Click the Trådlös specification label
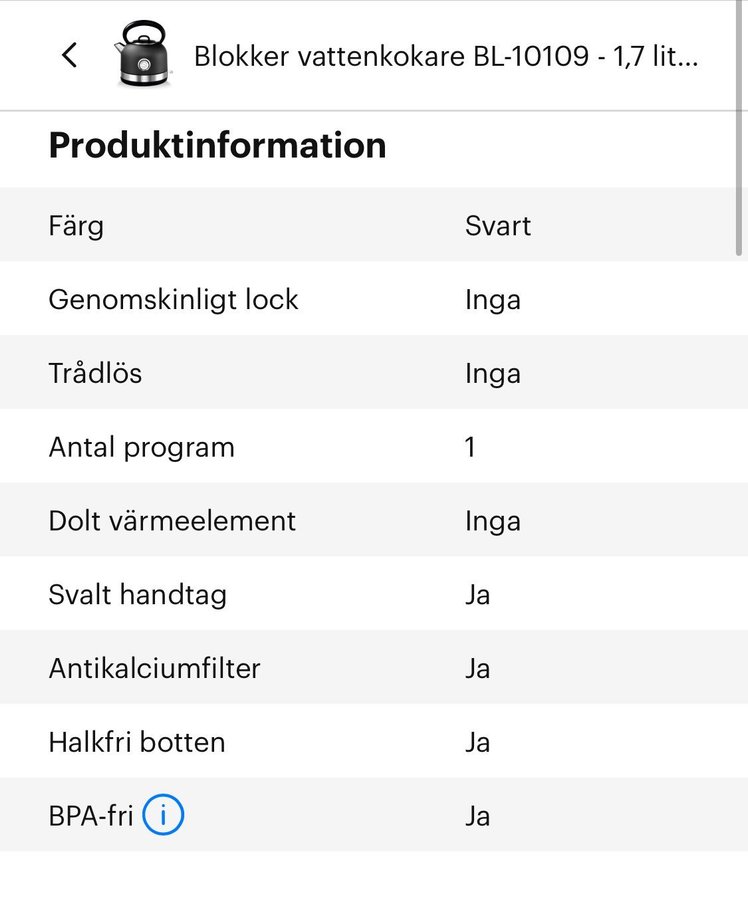 [x=95, y=373]
